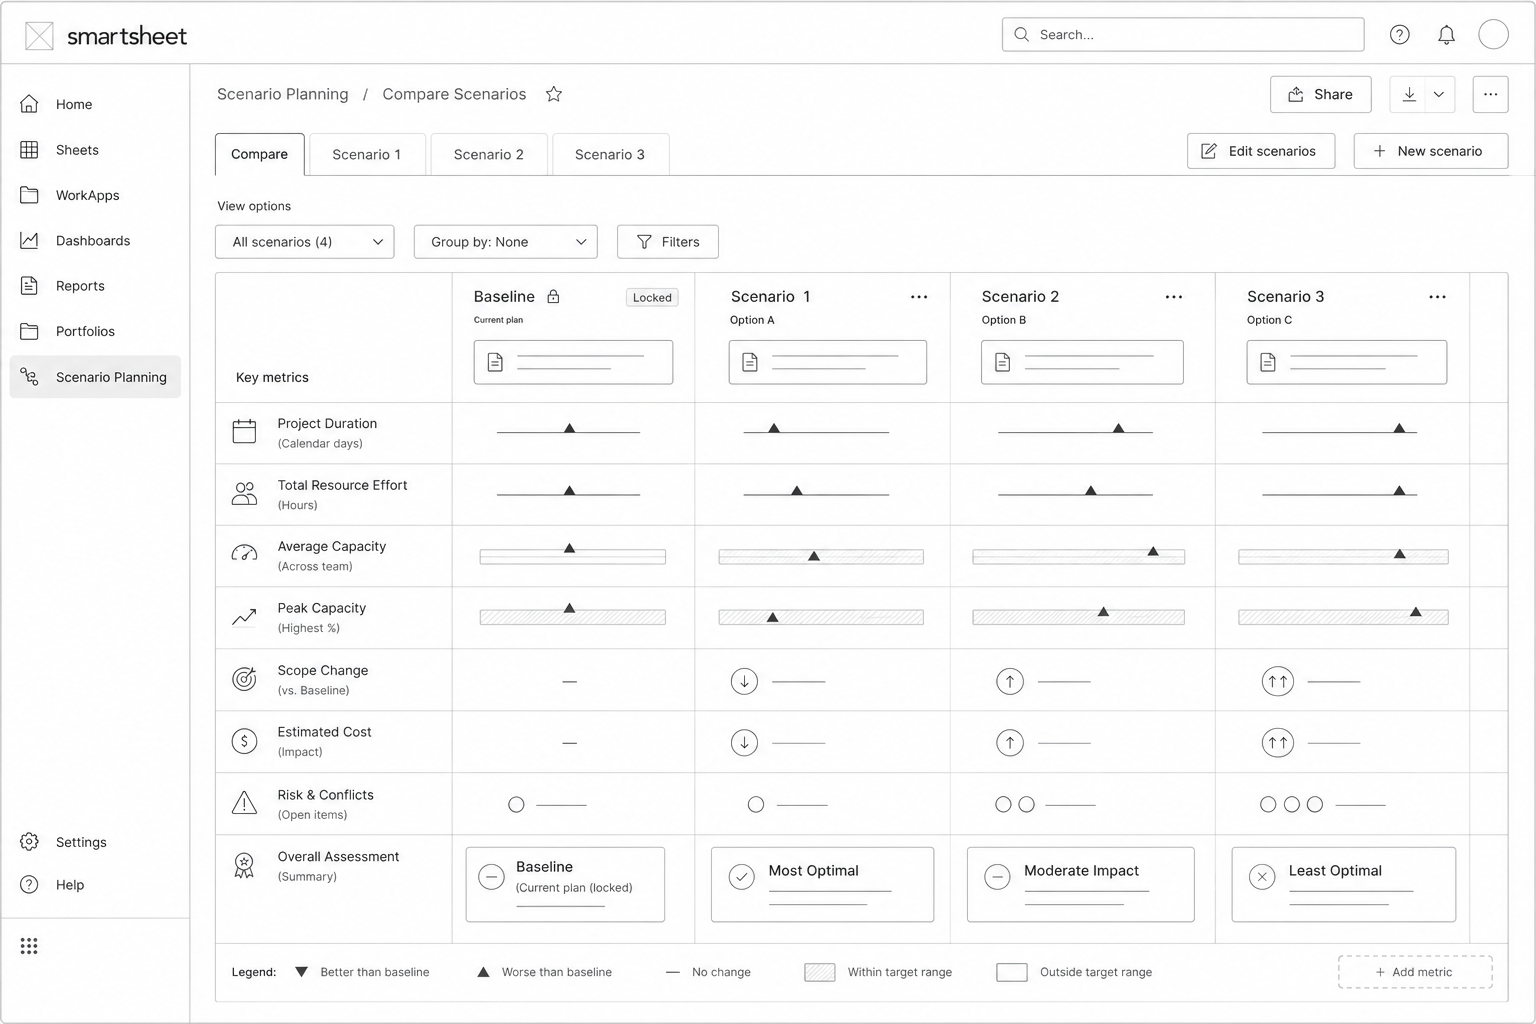
Task: Click the Overall Assessment ribbon icon
Action: [x=244, y=865]
